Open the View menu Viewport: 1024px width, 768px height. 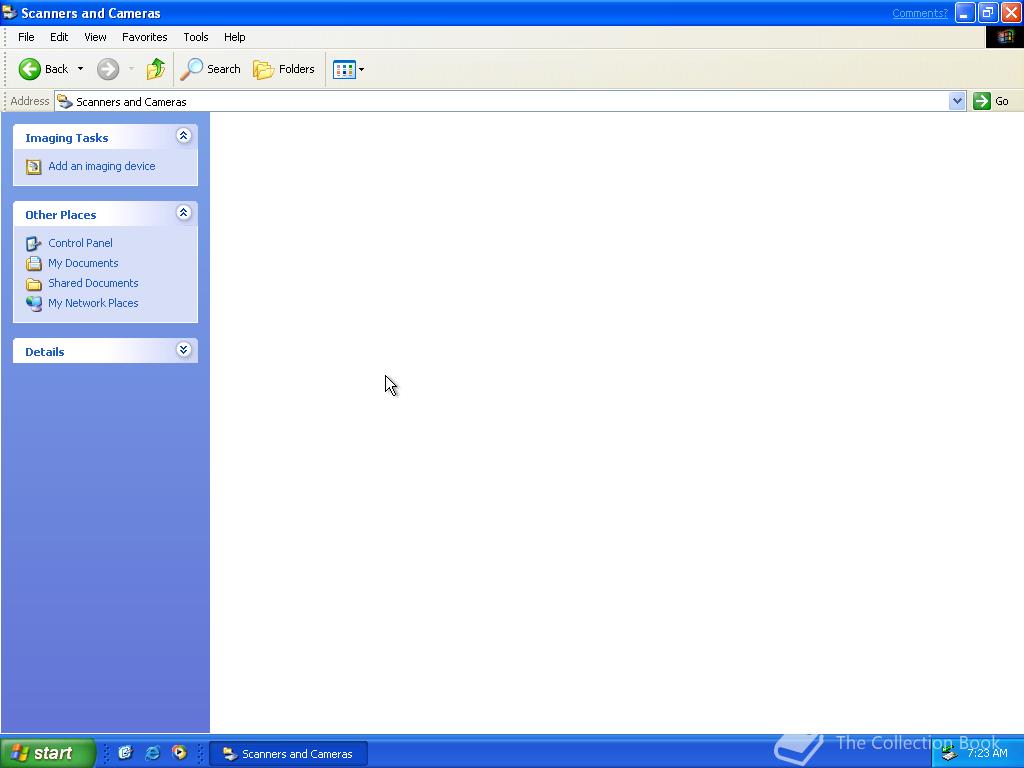[95, 37]
